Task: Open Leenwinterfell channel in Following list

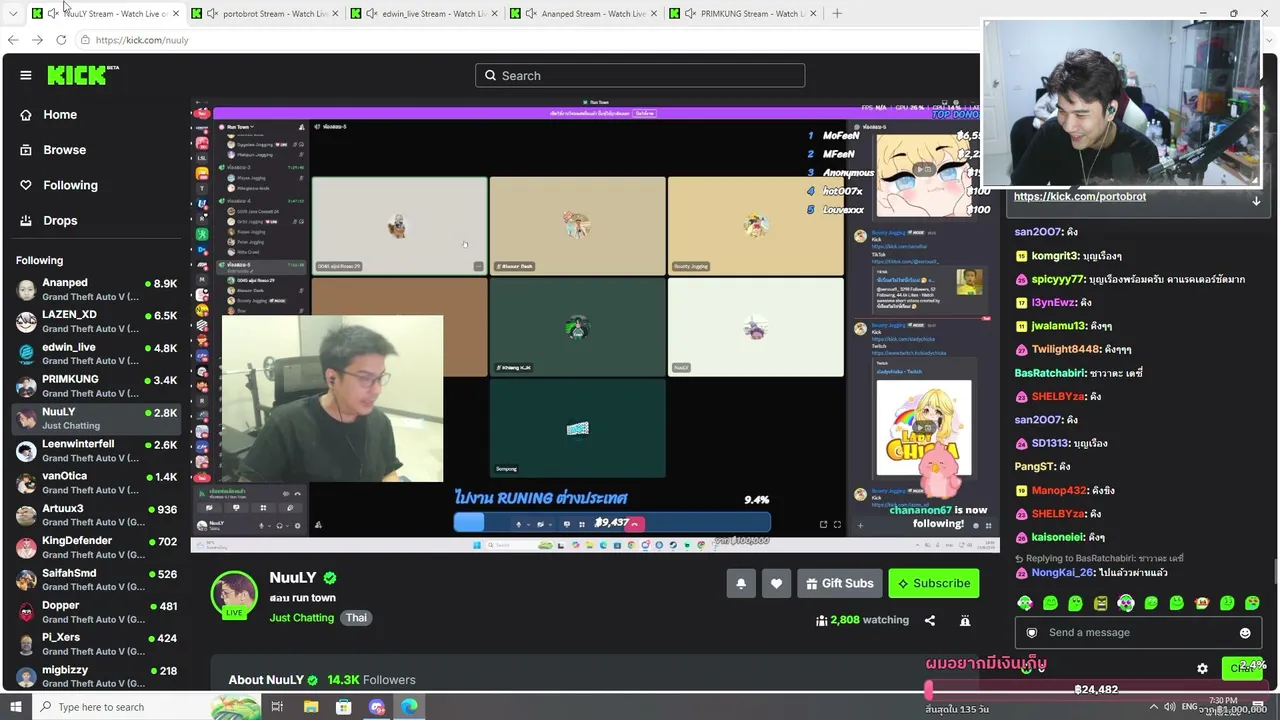Action: tap(96, 451)
